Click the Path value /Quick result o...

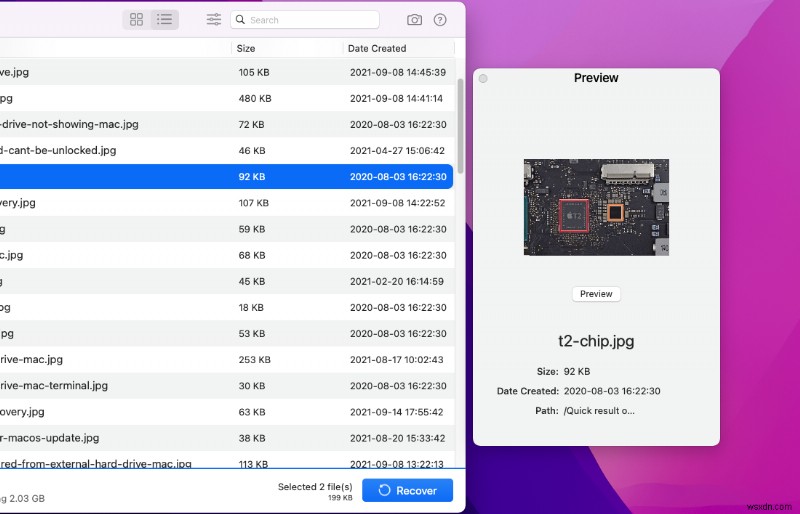[x=599, y=410]
